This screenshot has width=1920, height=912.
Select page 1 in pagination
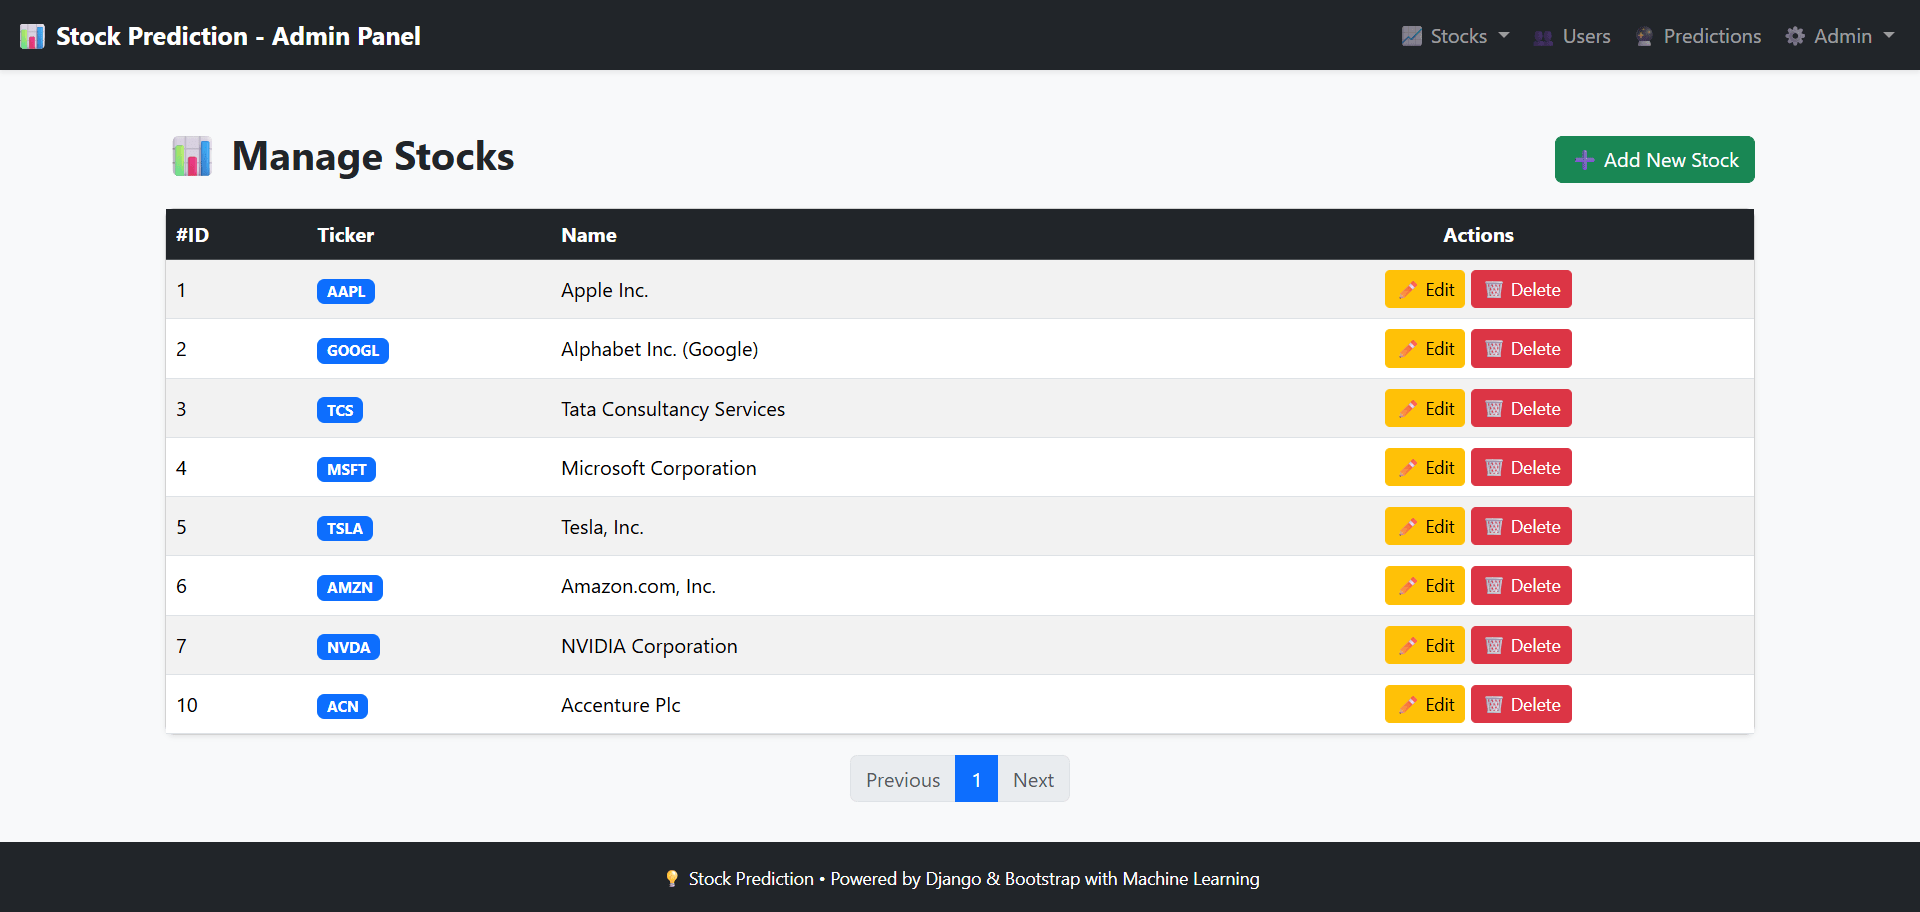coord(976,780)
